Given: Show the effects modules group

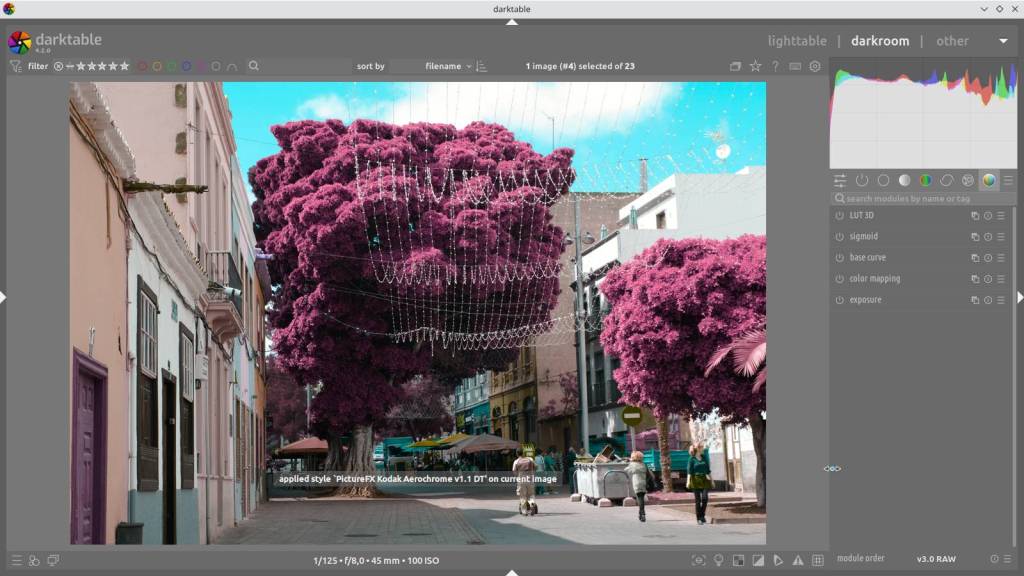Looking at the screenshot, I should pos(968,180).
